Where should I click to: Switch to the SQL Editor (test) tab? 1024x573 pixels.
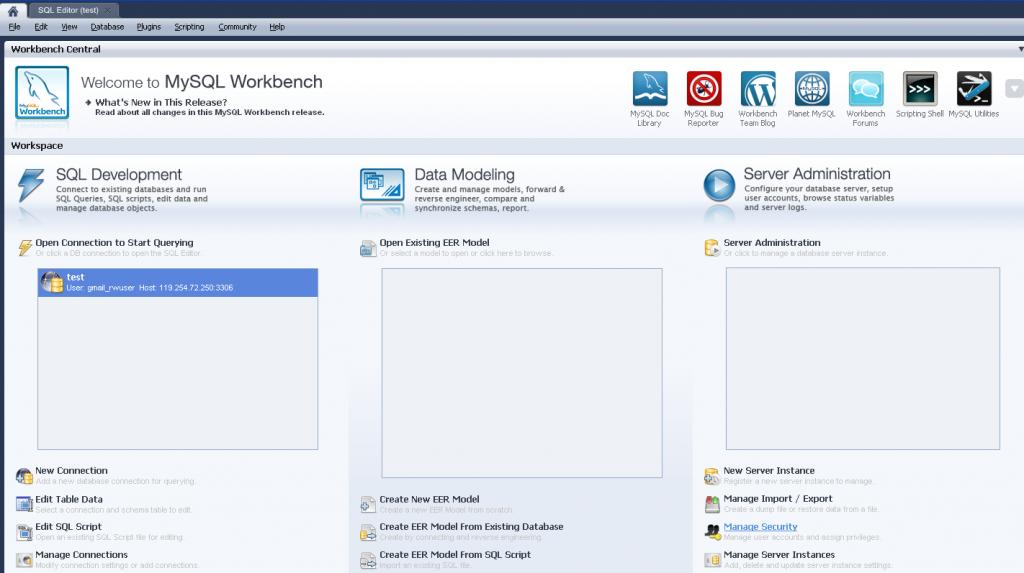click(68, 10)
